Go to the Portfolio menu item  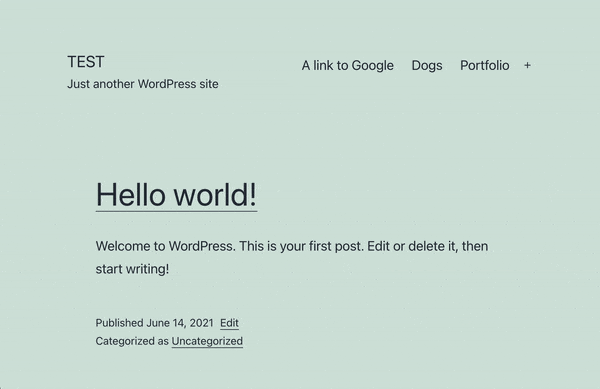coord(484,65)
